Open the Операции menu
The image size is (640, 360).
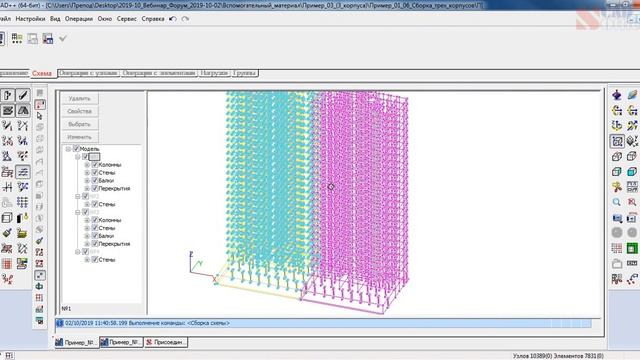[x=79, y=19]
